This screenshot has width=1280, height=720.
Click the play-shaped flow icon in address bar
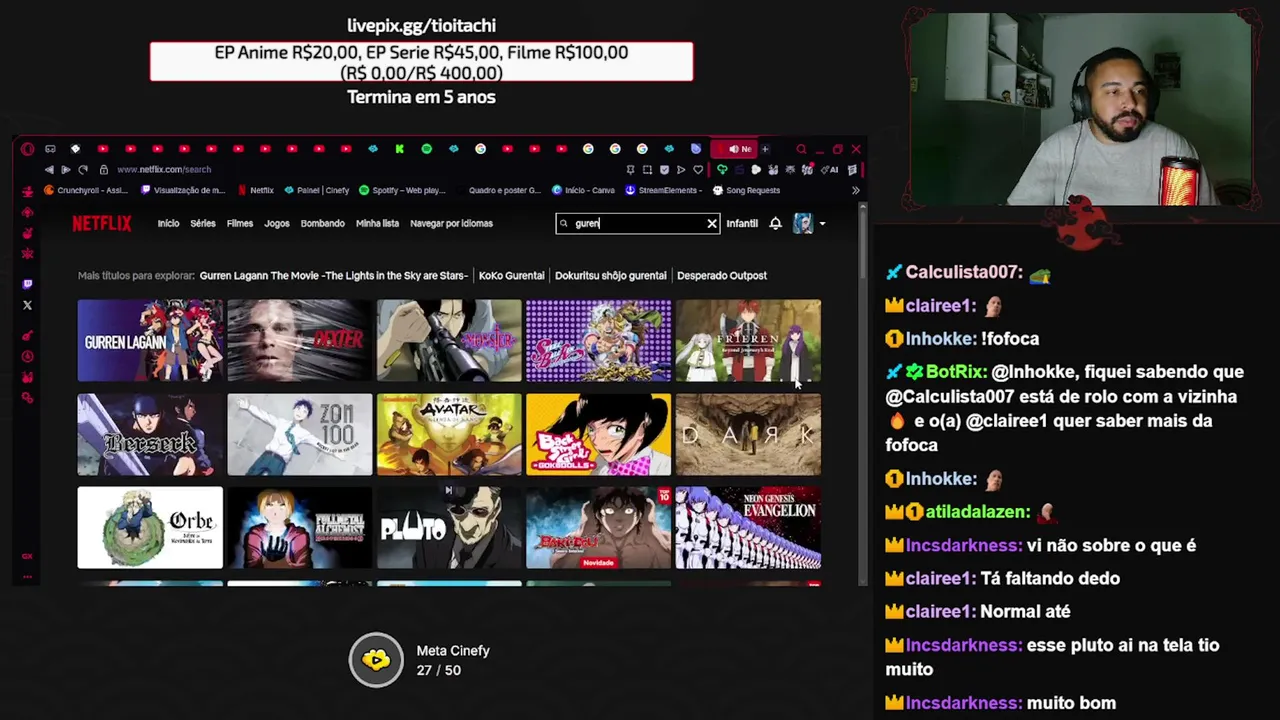681,170
